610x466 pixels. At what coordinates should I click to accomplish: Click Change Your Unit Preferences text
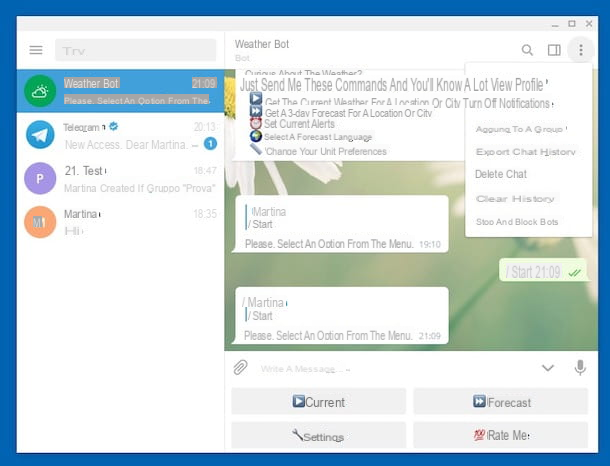pyautogui.click(x=326, y=151)
